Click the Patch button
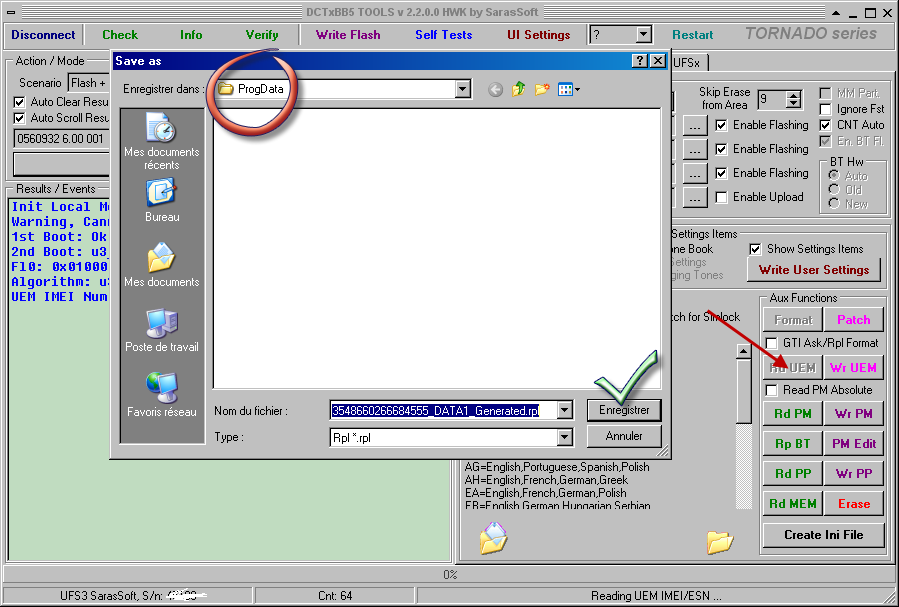Viewport: 899px width, 607px height. pyautogui.click(x=854, y=320)
